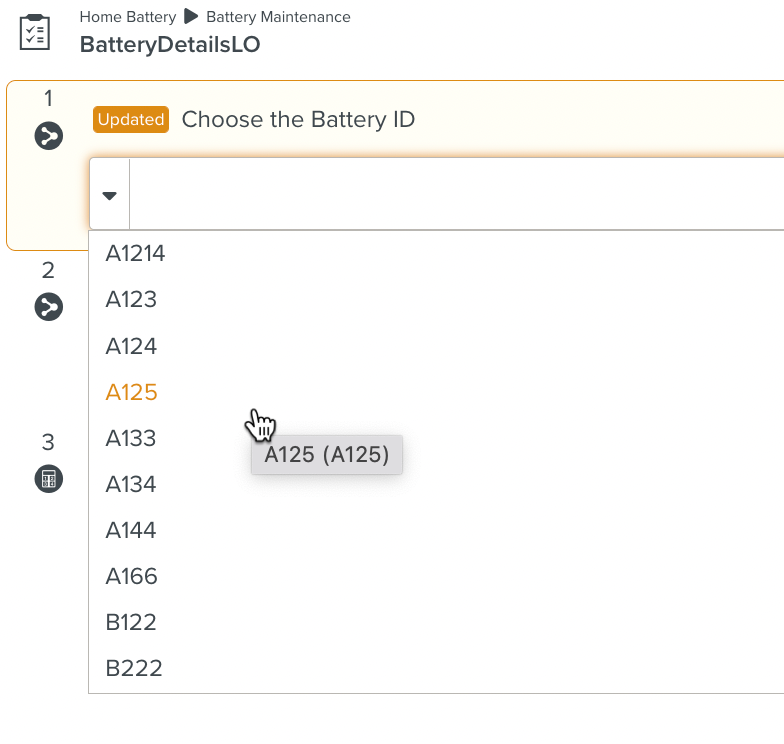Click the orange Updated badge

pyautogui.click(x=131, y=120)
